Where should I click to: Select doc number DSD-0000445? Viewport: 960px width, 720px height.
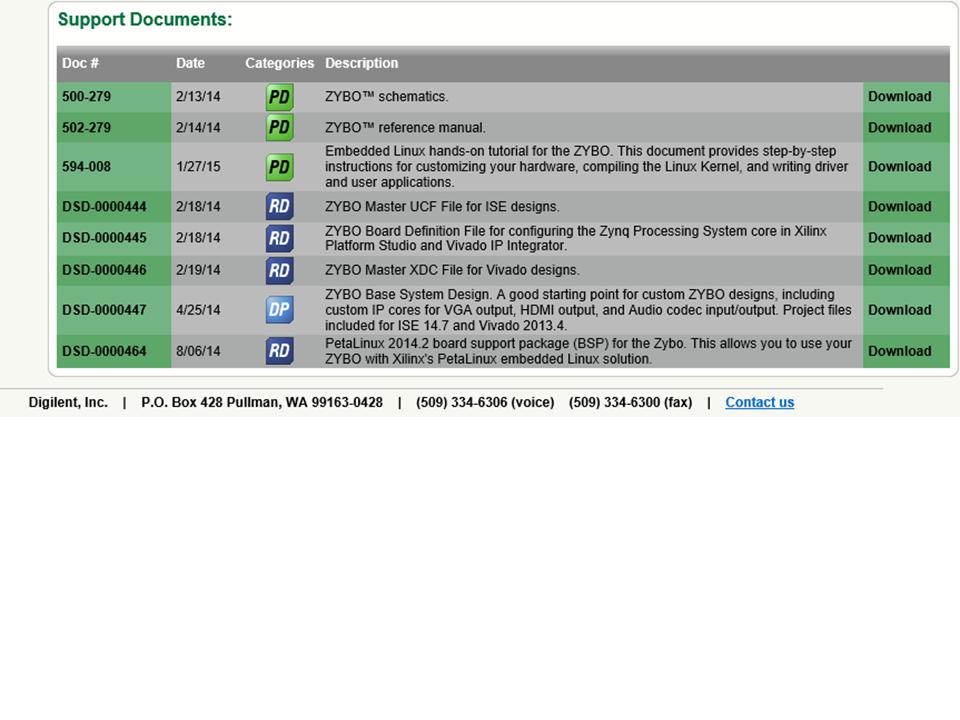104,238
